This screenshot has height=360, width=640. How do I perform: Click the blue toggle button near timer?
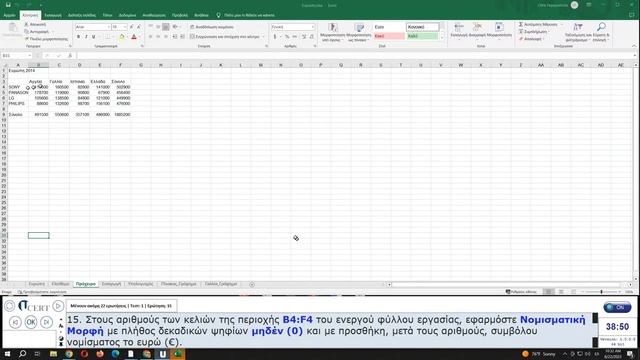(617, 307)
